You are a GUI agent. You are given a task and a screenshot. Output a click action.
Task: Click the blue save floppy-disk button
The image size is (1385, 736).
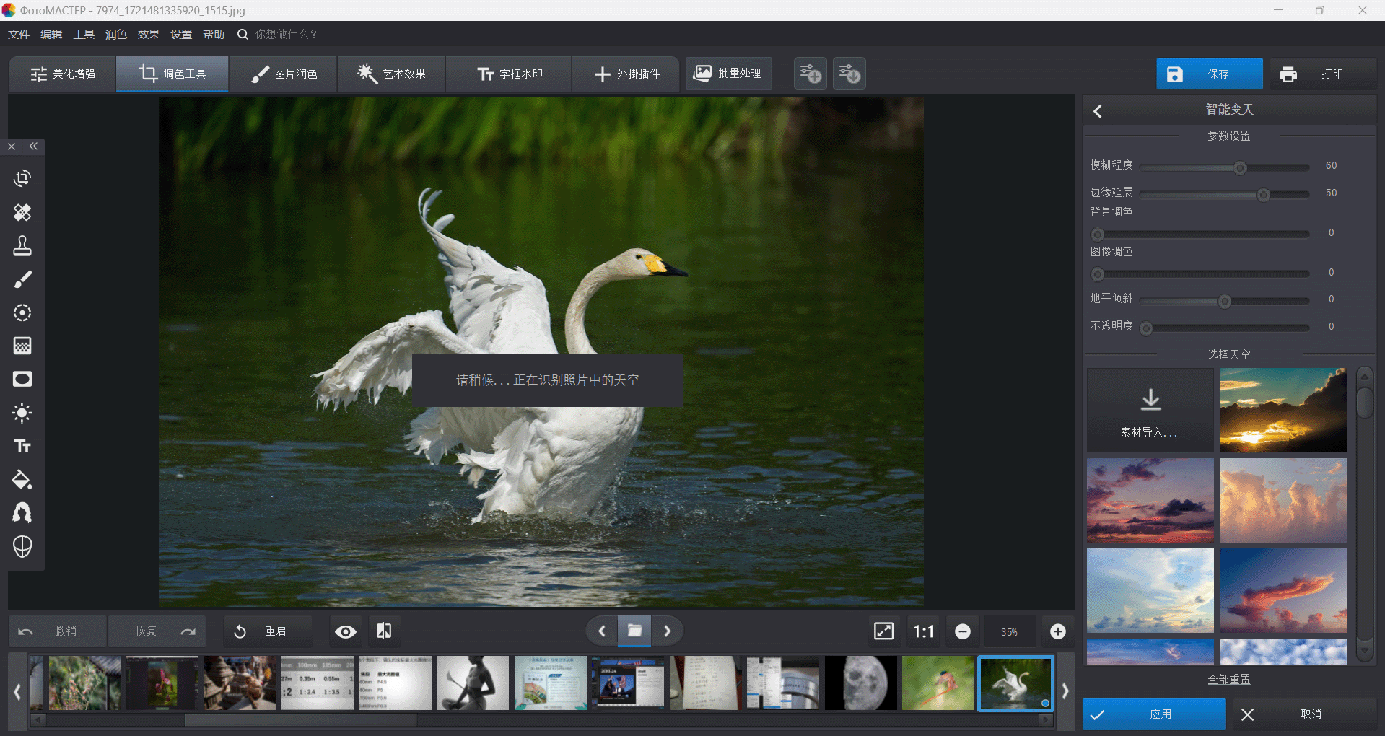click(1210, 74)
